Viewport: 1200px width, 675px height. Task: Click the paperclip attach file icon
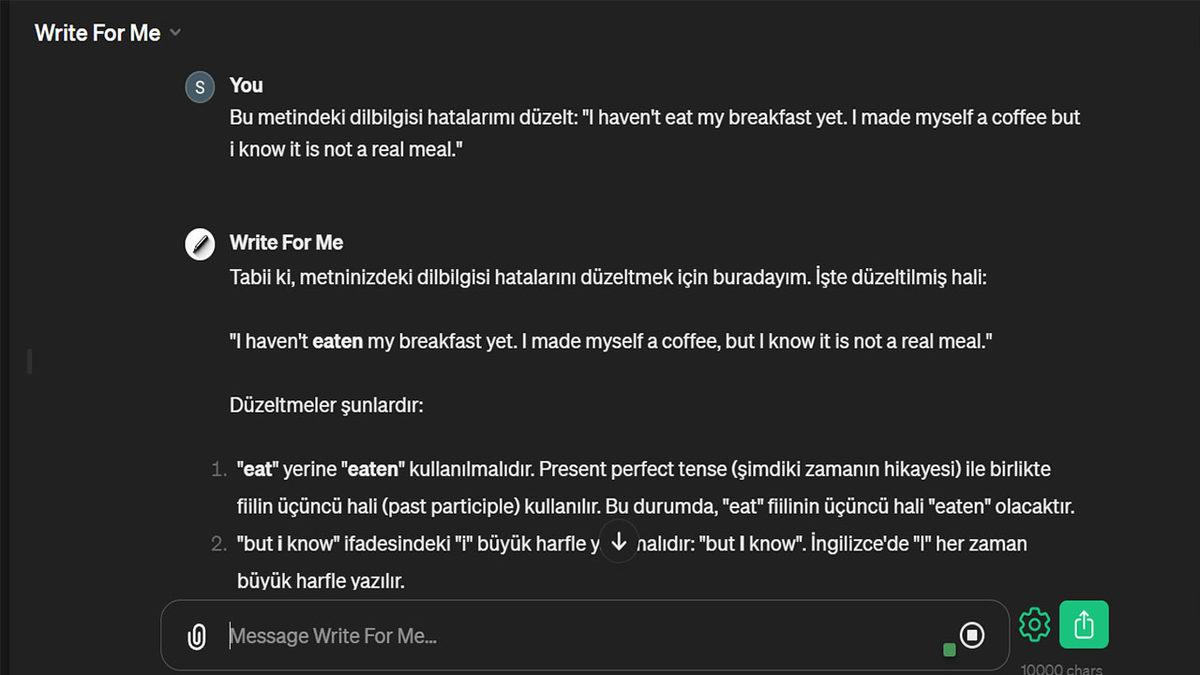(197, 637)
